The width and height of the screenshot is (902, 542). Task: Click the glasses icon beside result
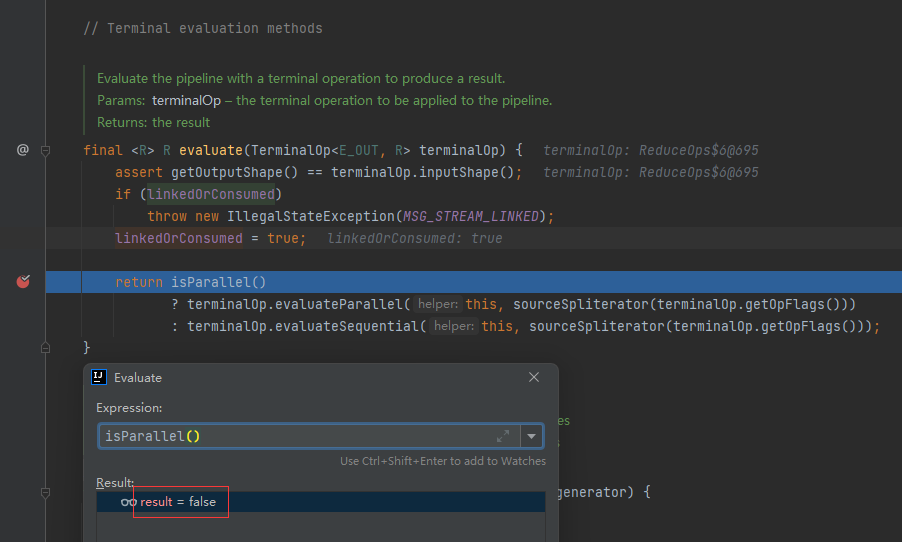point(128,501)
